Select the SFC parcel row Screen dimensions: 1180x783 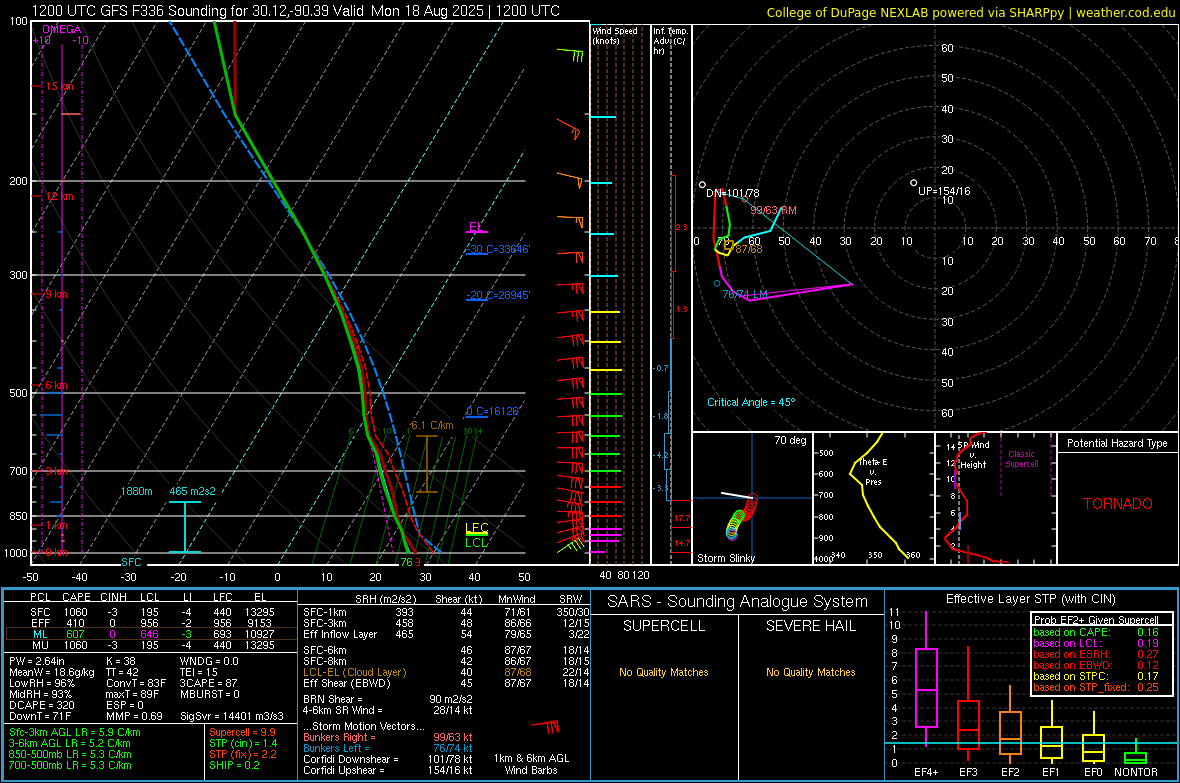[151, 612]
